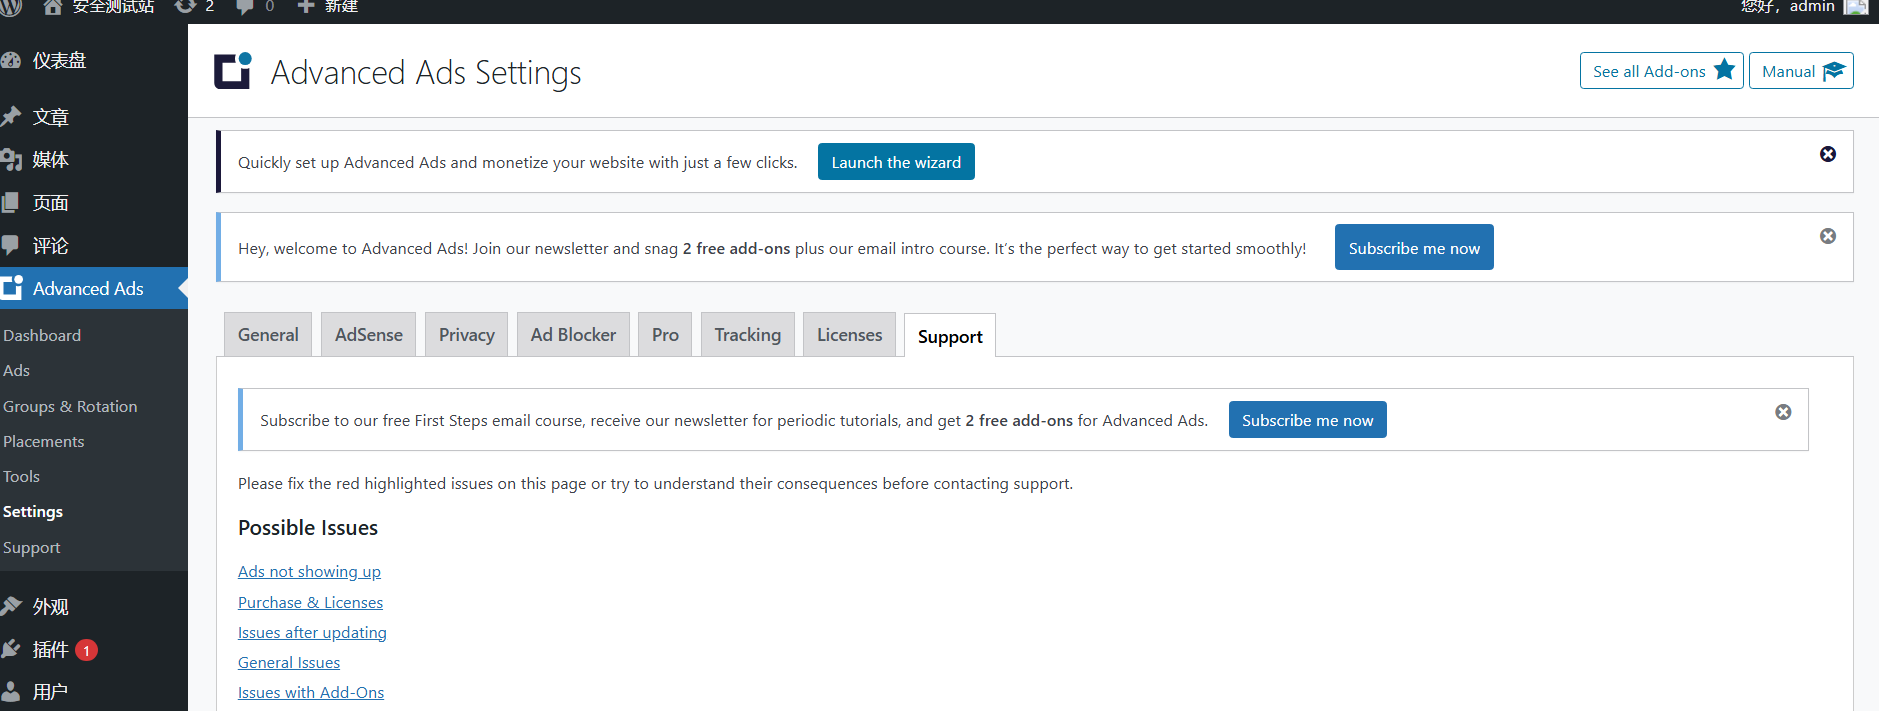Open Support in the sidebar submenu
1879x711 pixels.
click(x=31, y=547)
